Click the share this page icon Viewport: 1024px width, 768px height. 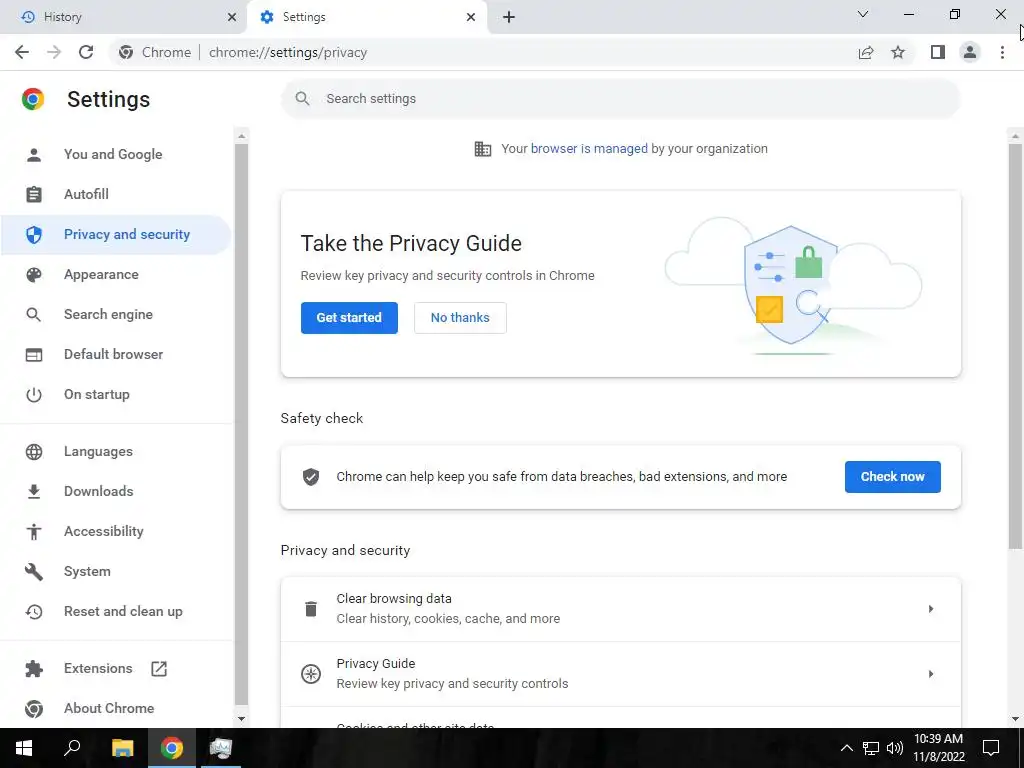point(866,52)
